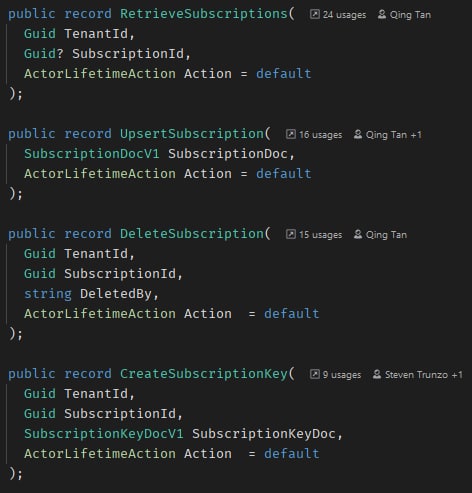Click the Steven Trunzo +1 author label
The height and width of the screenshot is (493, 472).
pyautogui.click(x=424, y=375)
